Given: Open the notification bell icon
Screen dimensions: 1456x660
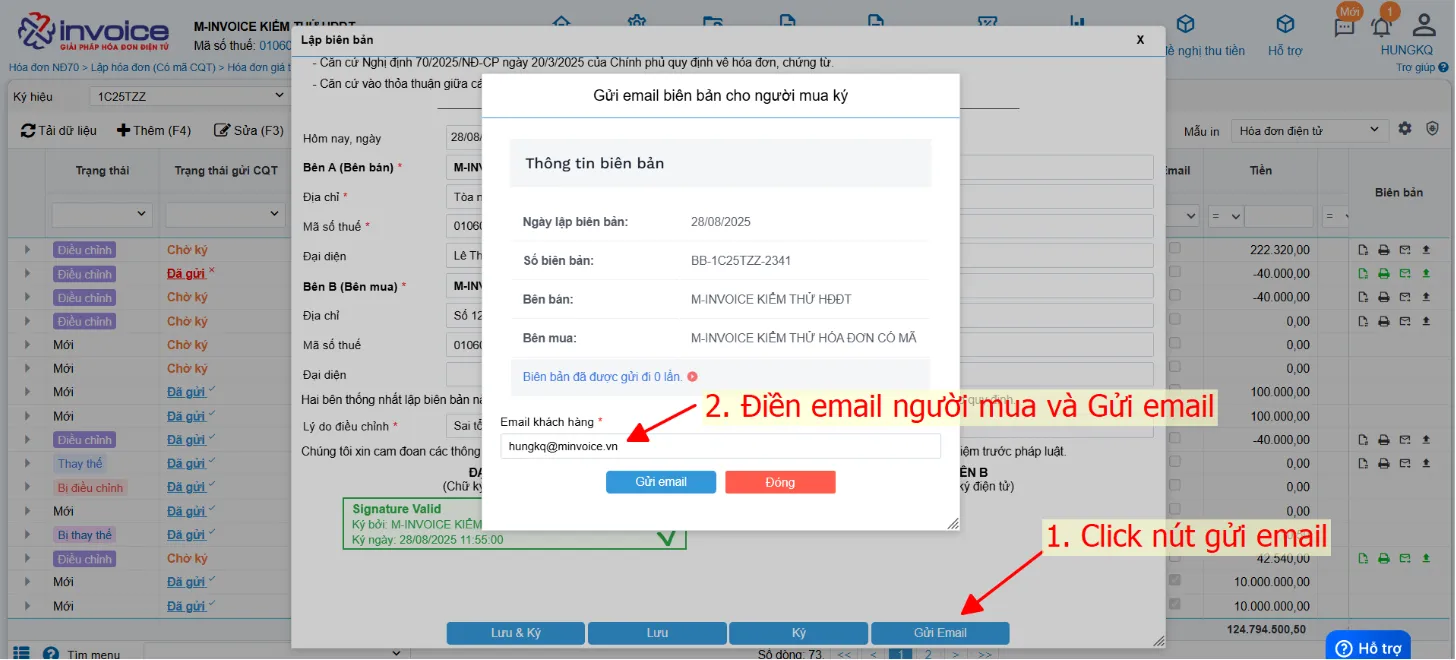Looking at the screenshot, I should (1382, 27).
